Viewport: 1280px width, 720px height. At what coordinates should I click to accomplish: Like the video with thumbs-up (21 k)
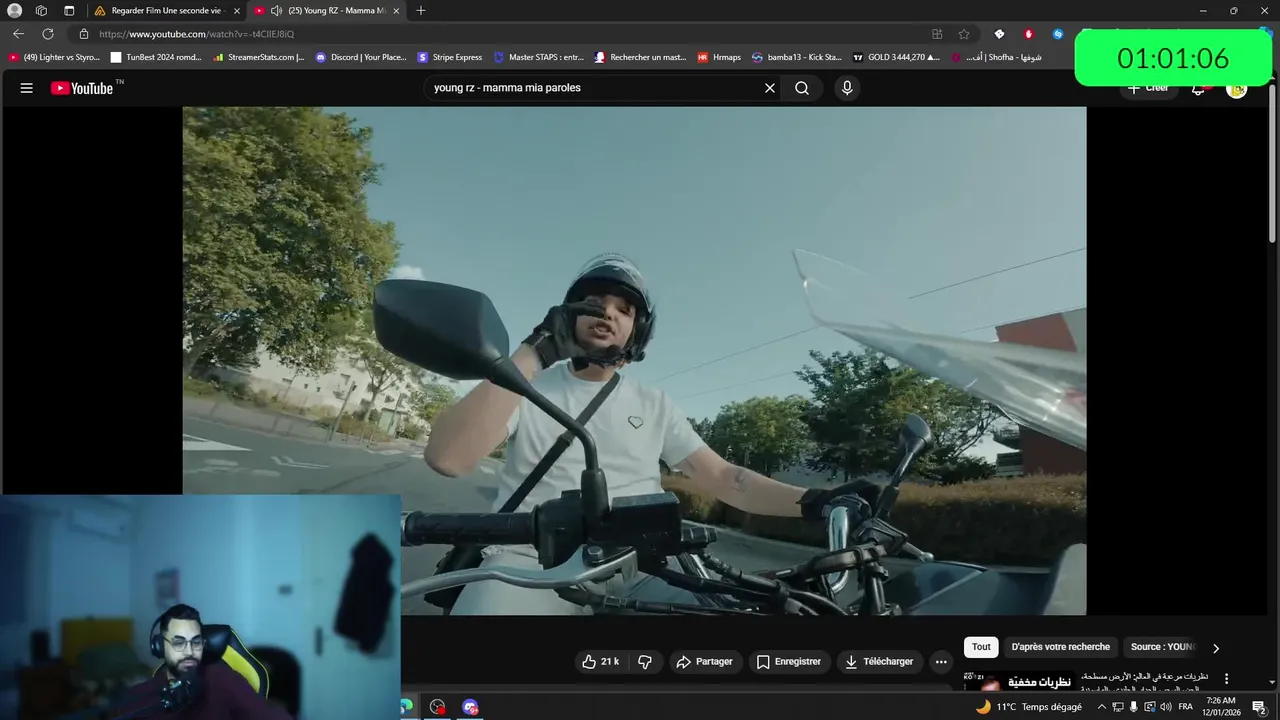pyautogui.click(x=601, y=661)
